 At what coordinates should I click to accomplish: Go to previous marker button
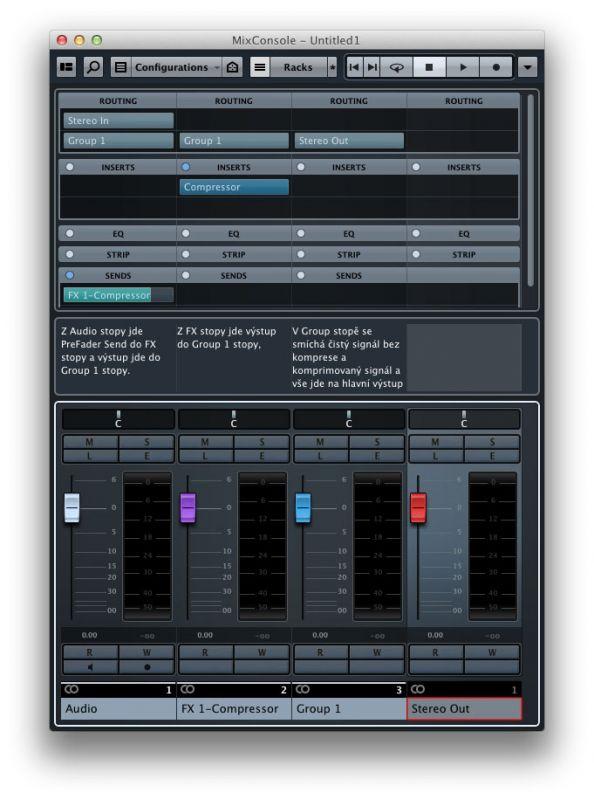click(x=355, y=67)
